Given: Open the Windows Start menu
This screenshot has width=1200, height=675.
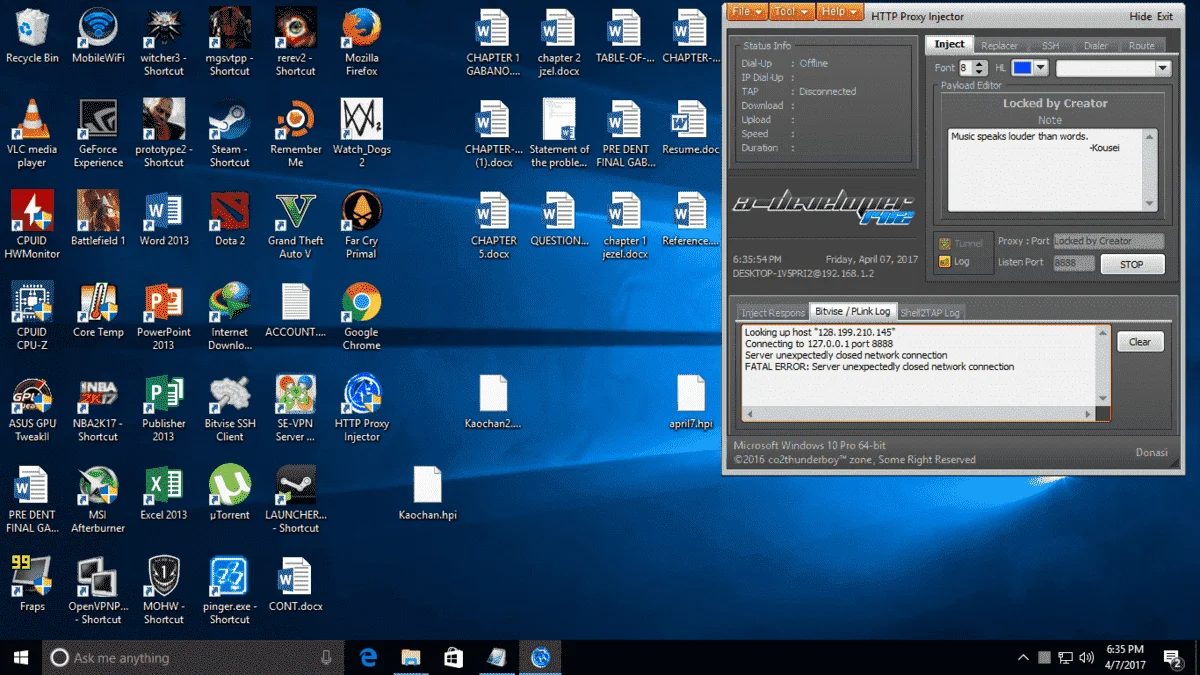Looking at the screenshot, I should 20,657.
